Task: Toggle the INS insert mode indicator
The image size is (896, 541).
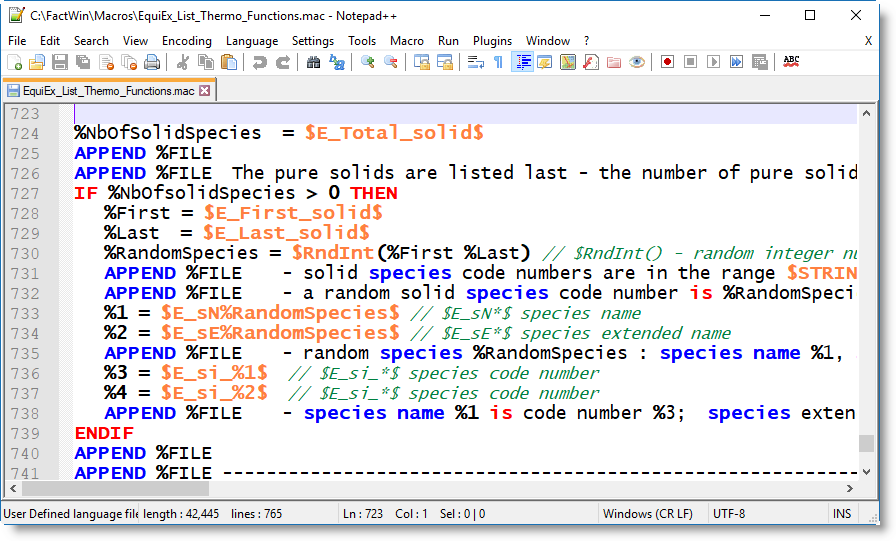Action: tap(842, 514)
